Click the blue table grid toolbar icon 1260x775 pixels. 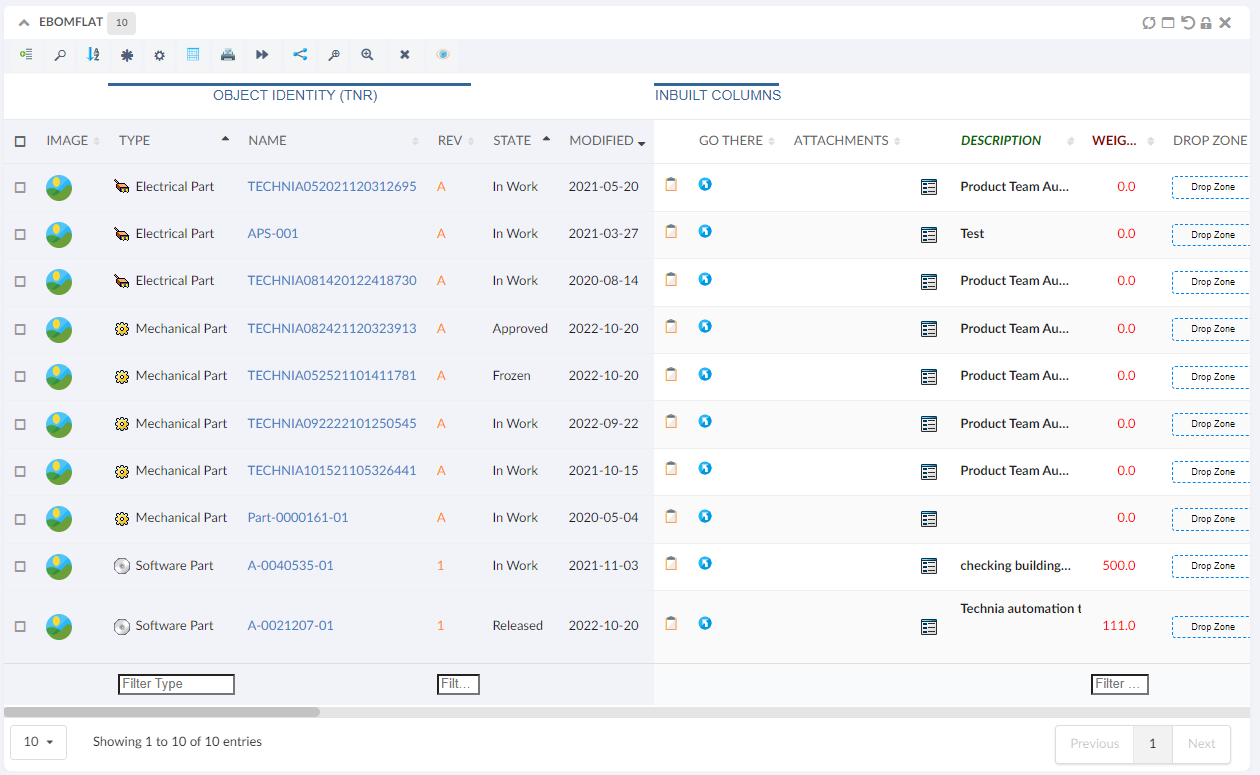coord(193,55)
